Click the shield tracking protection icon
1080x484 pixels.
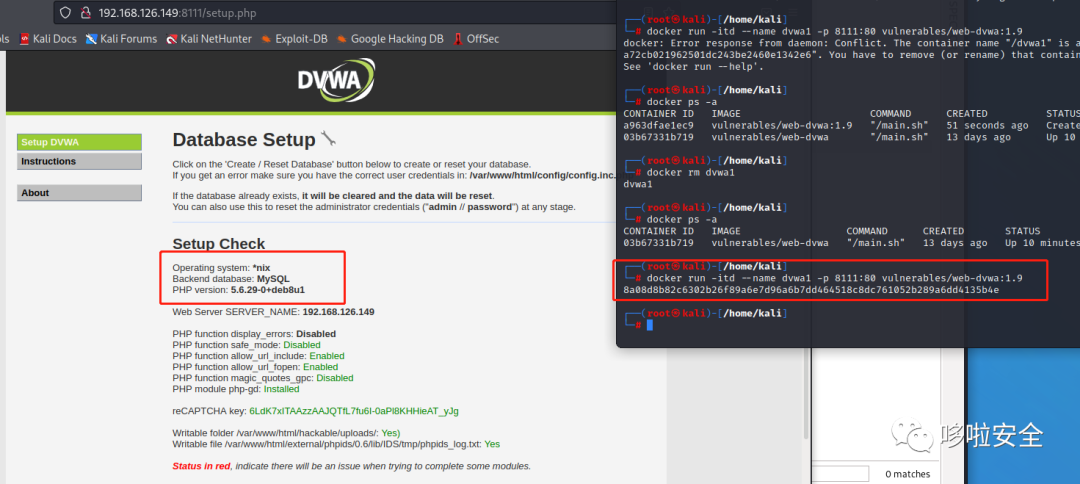65,12
